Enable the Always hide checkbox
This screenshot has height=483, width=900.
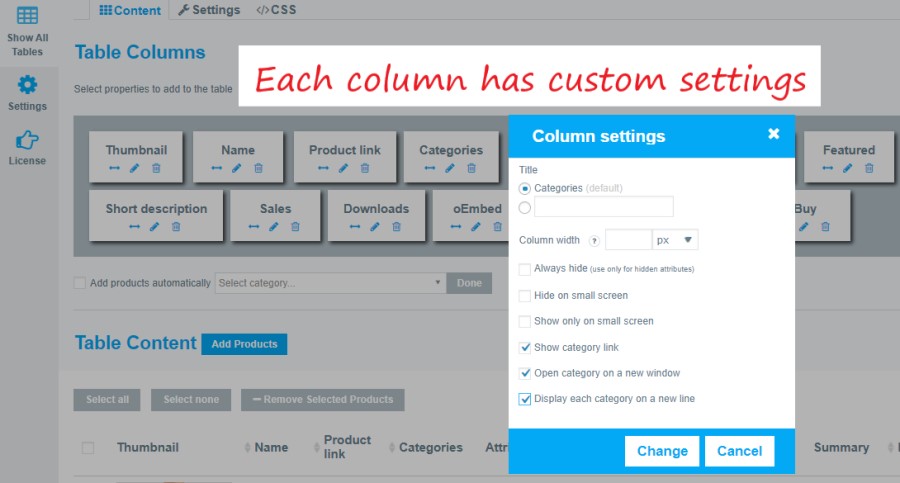tap(525, 270)
